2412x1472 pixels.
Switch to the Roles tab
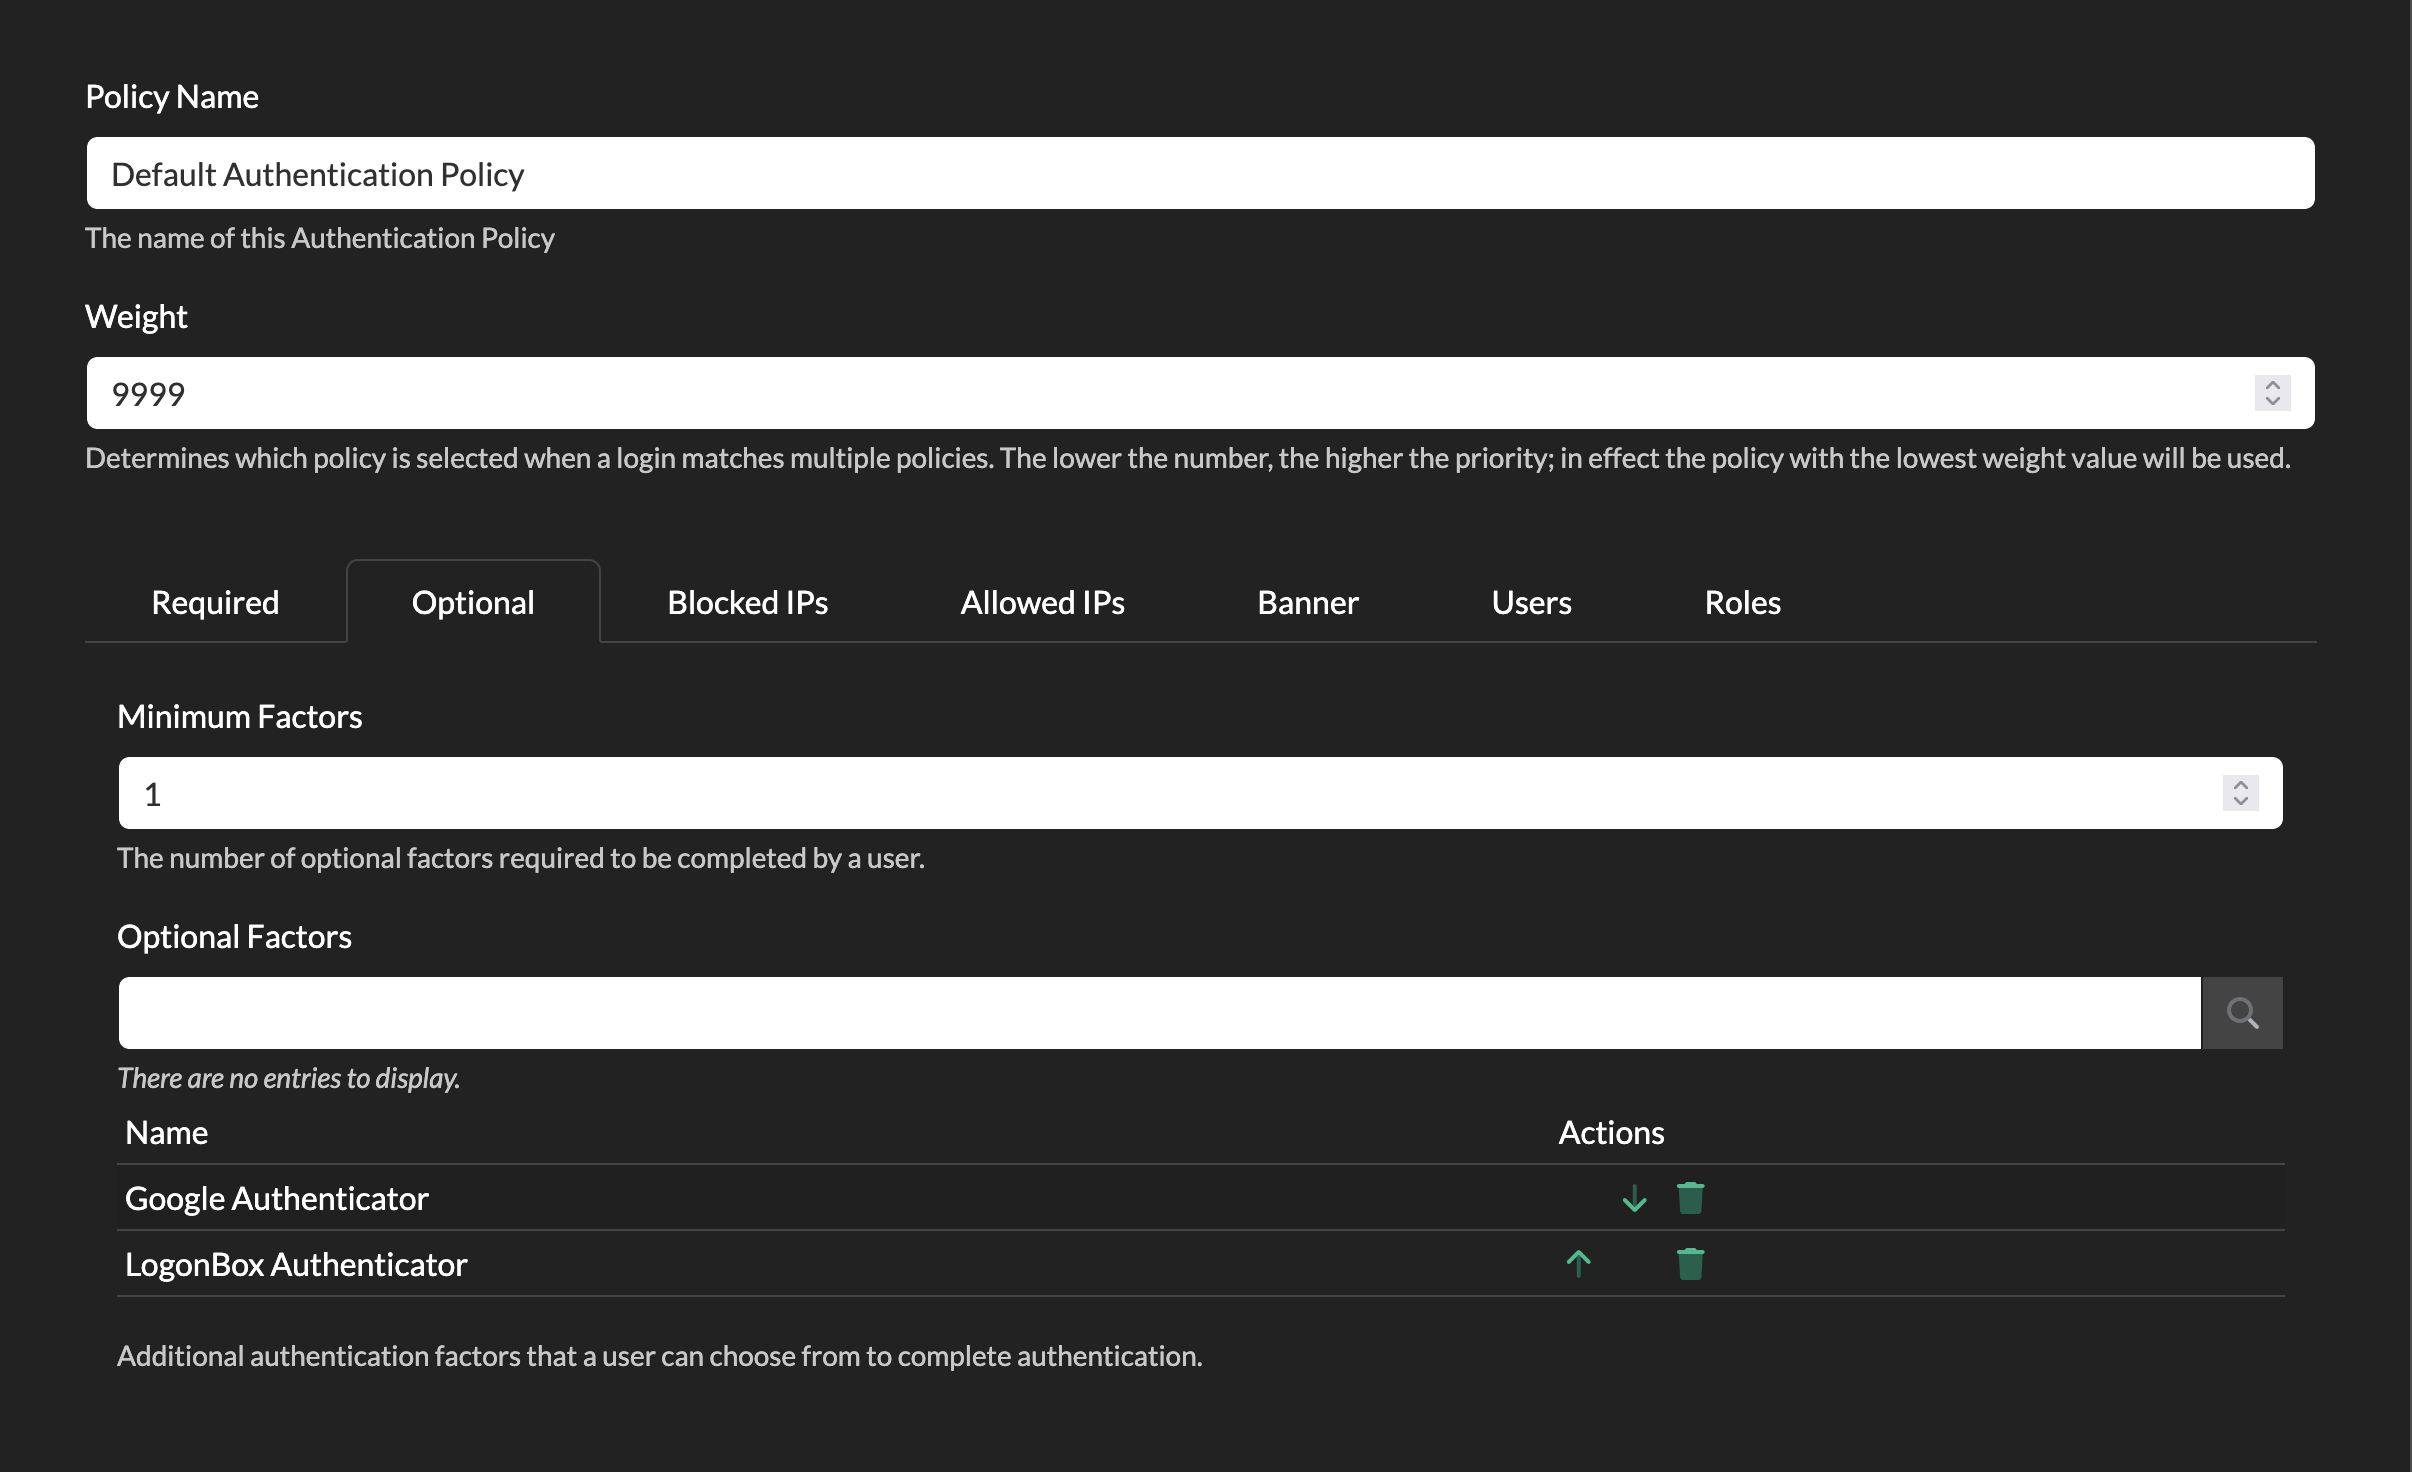click(1742, 602)
